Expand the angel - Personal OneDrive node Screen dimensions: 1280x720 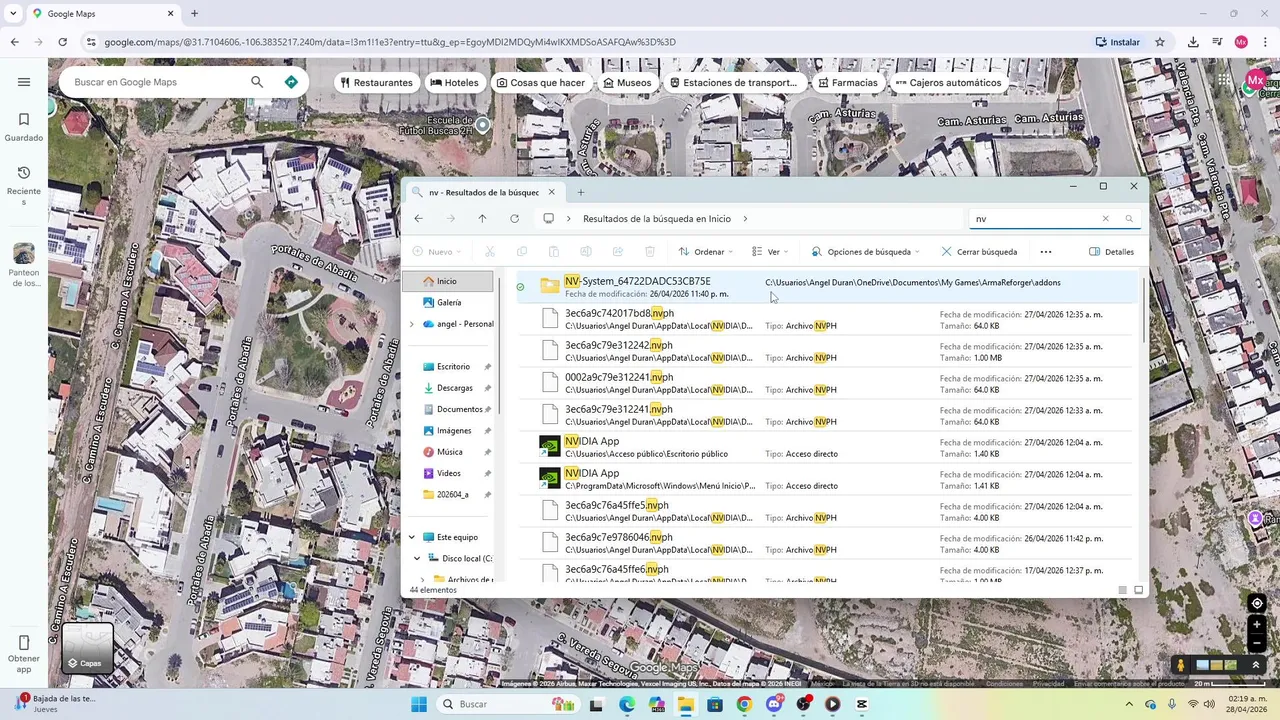pyautogui.click(x=411, y=324)
